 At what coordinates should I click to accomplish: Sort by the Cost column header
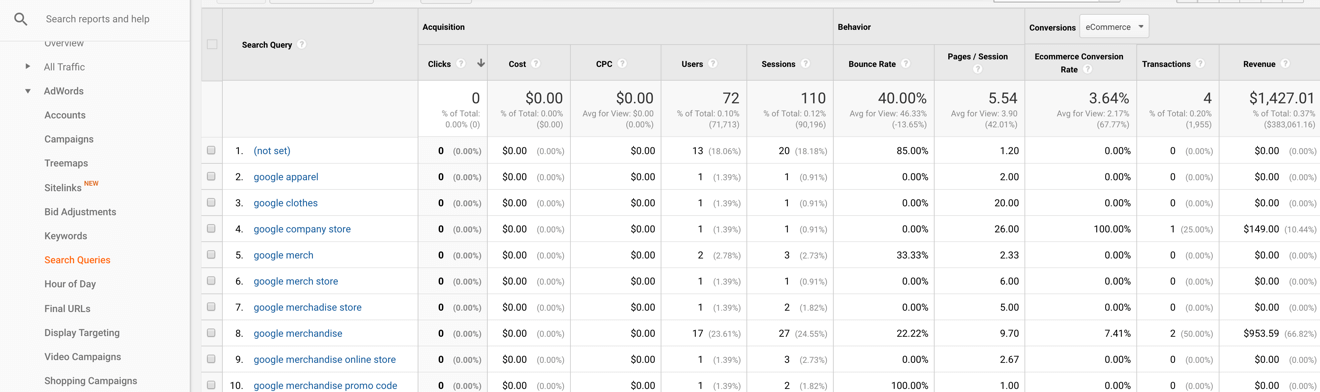click(517, 64)
